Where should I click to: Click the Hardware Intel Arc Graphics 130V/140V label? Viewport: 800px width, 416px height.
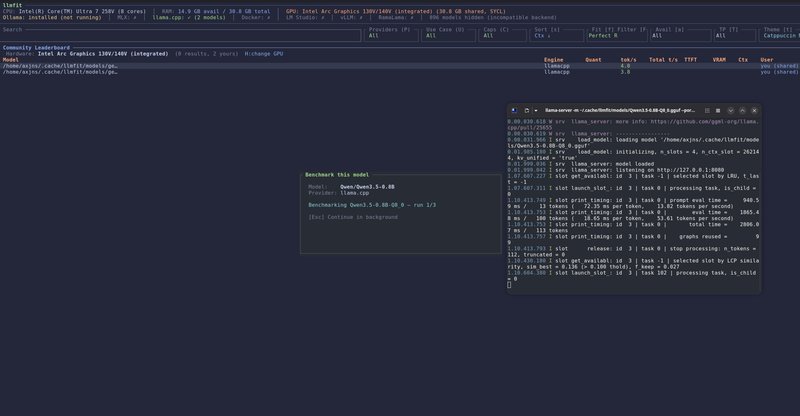click(x=87, y=54)
